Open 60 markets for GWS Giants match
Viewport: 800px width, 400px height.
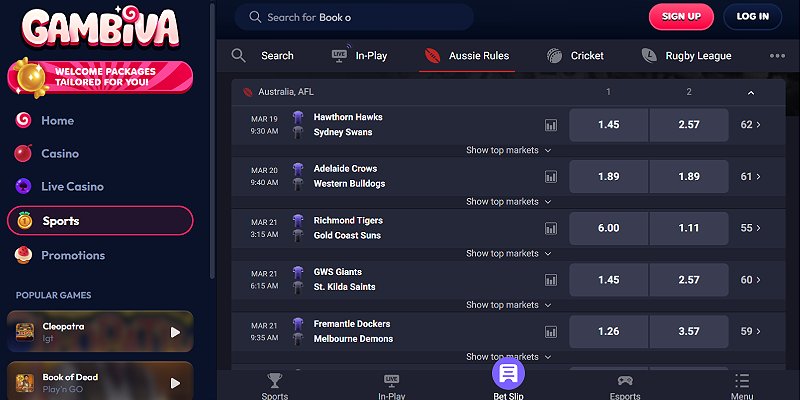pos(751,280)
